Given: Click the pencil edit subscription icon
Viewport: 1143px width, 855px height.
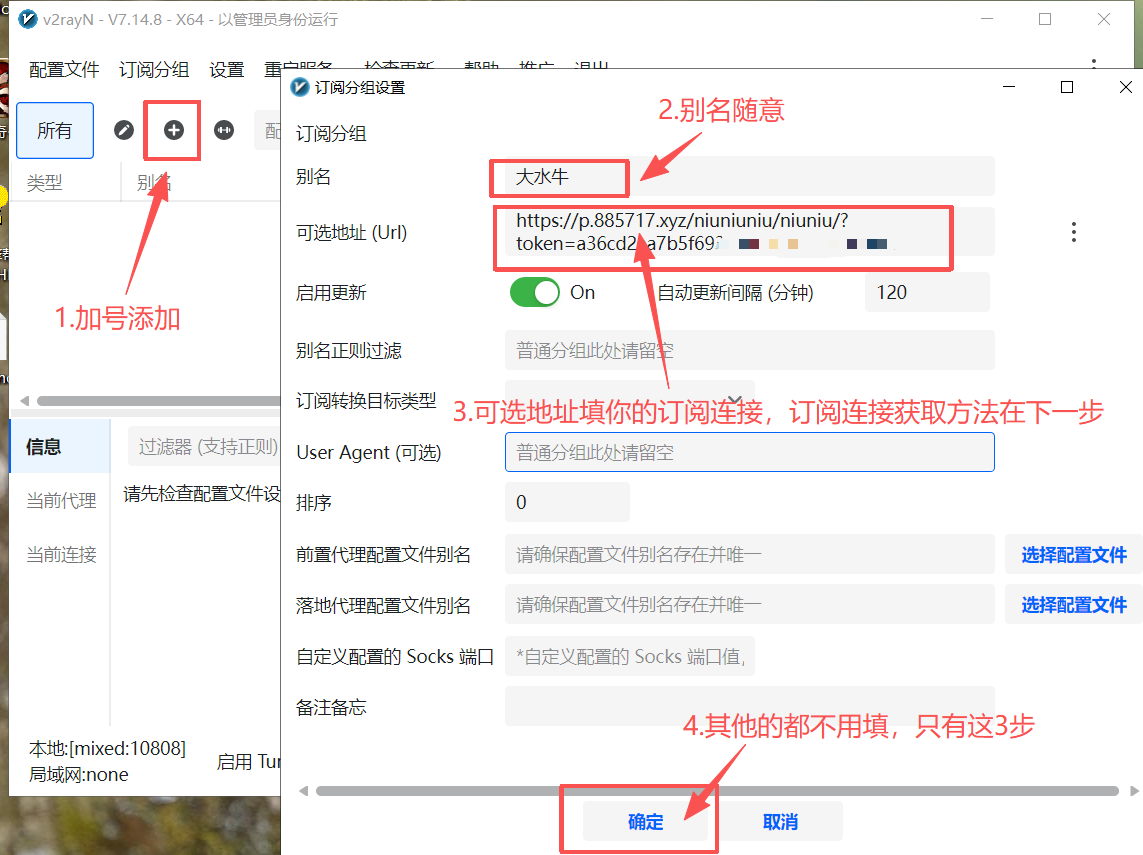Looking at the screenshot, I should click(x=124, y=130).
